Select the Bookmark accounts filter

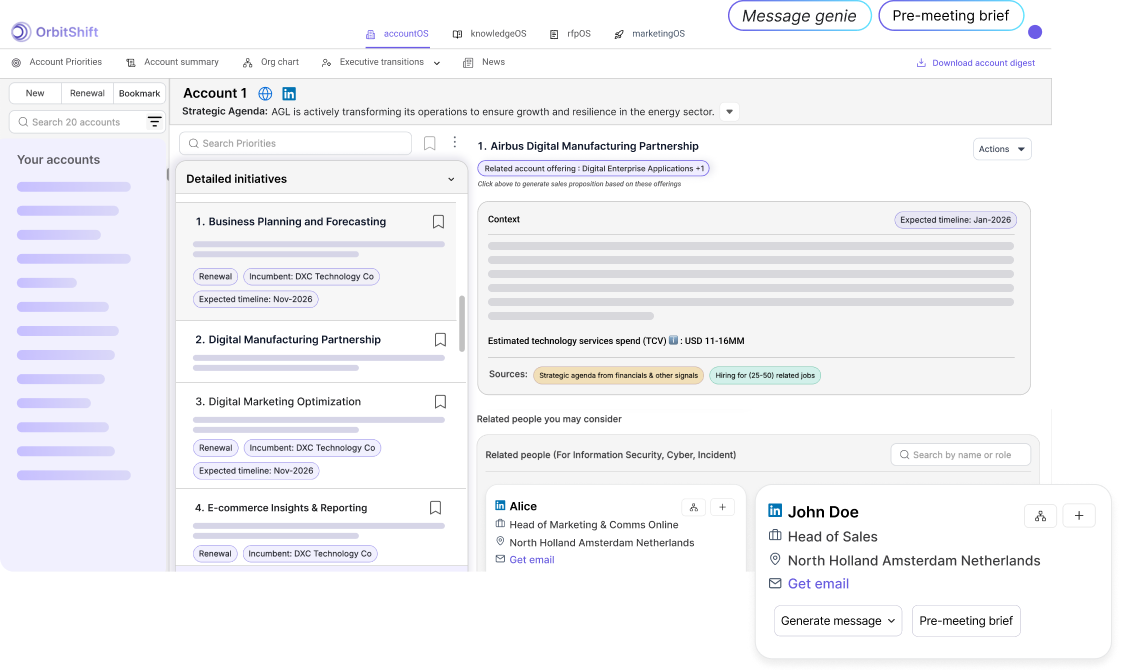coord(140,93)
